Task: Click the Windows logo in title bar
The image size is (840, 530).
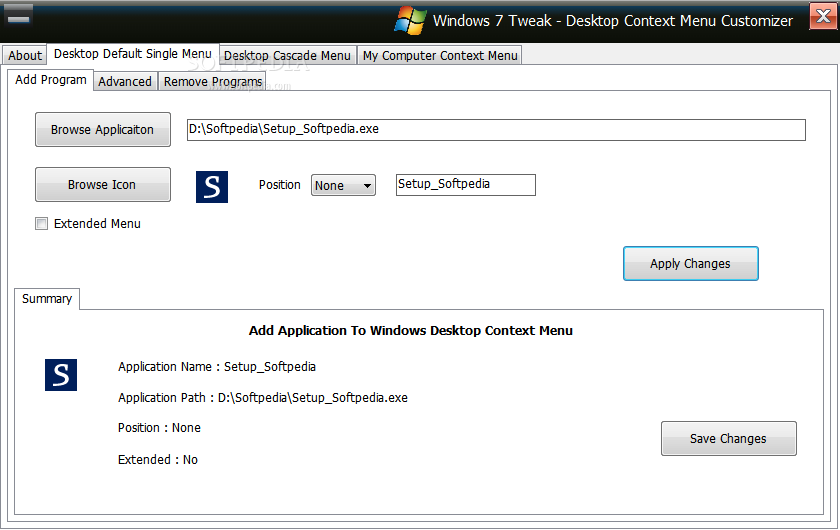Action: coord(410,21)
